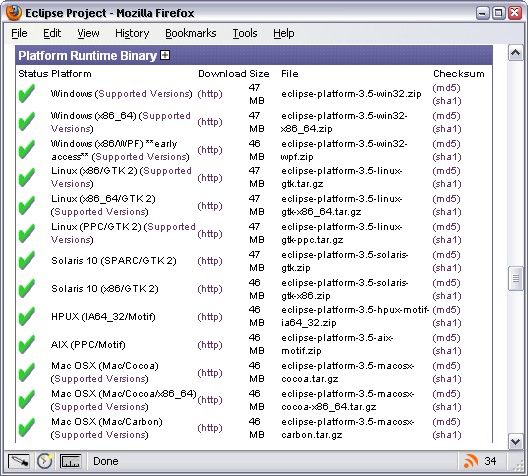Screen dimensions: 528x476
Task: Click the scrollbar up arrow
Action: 515,53
